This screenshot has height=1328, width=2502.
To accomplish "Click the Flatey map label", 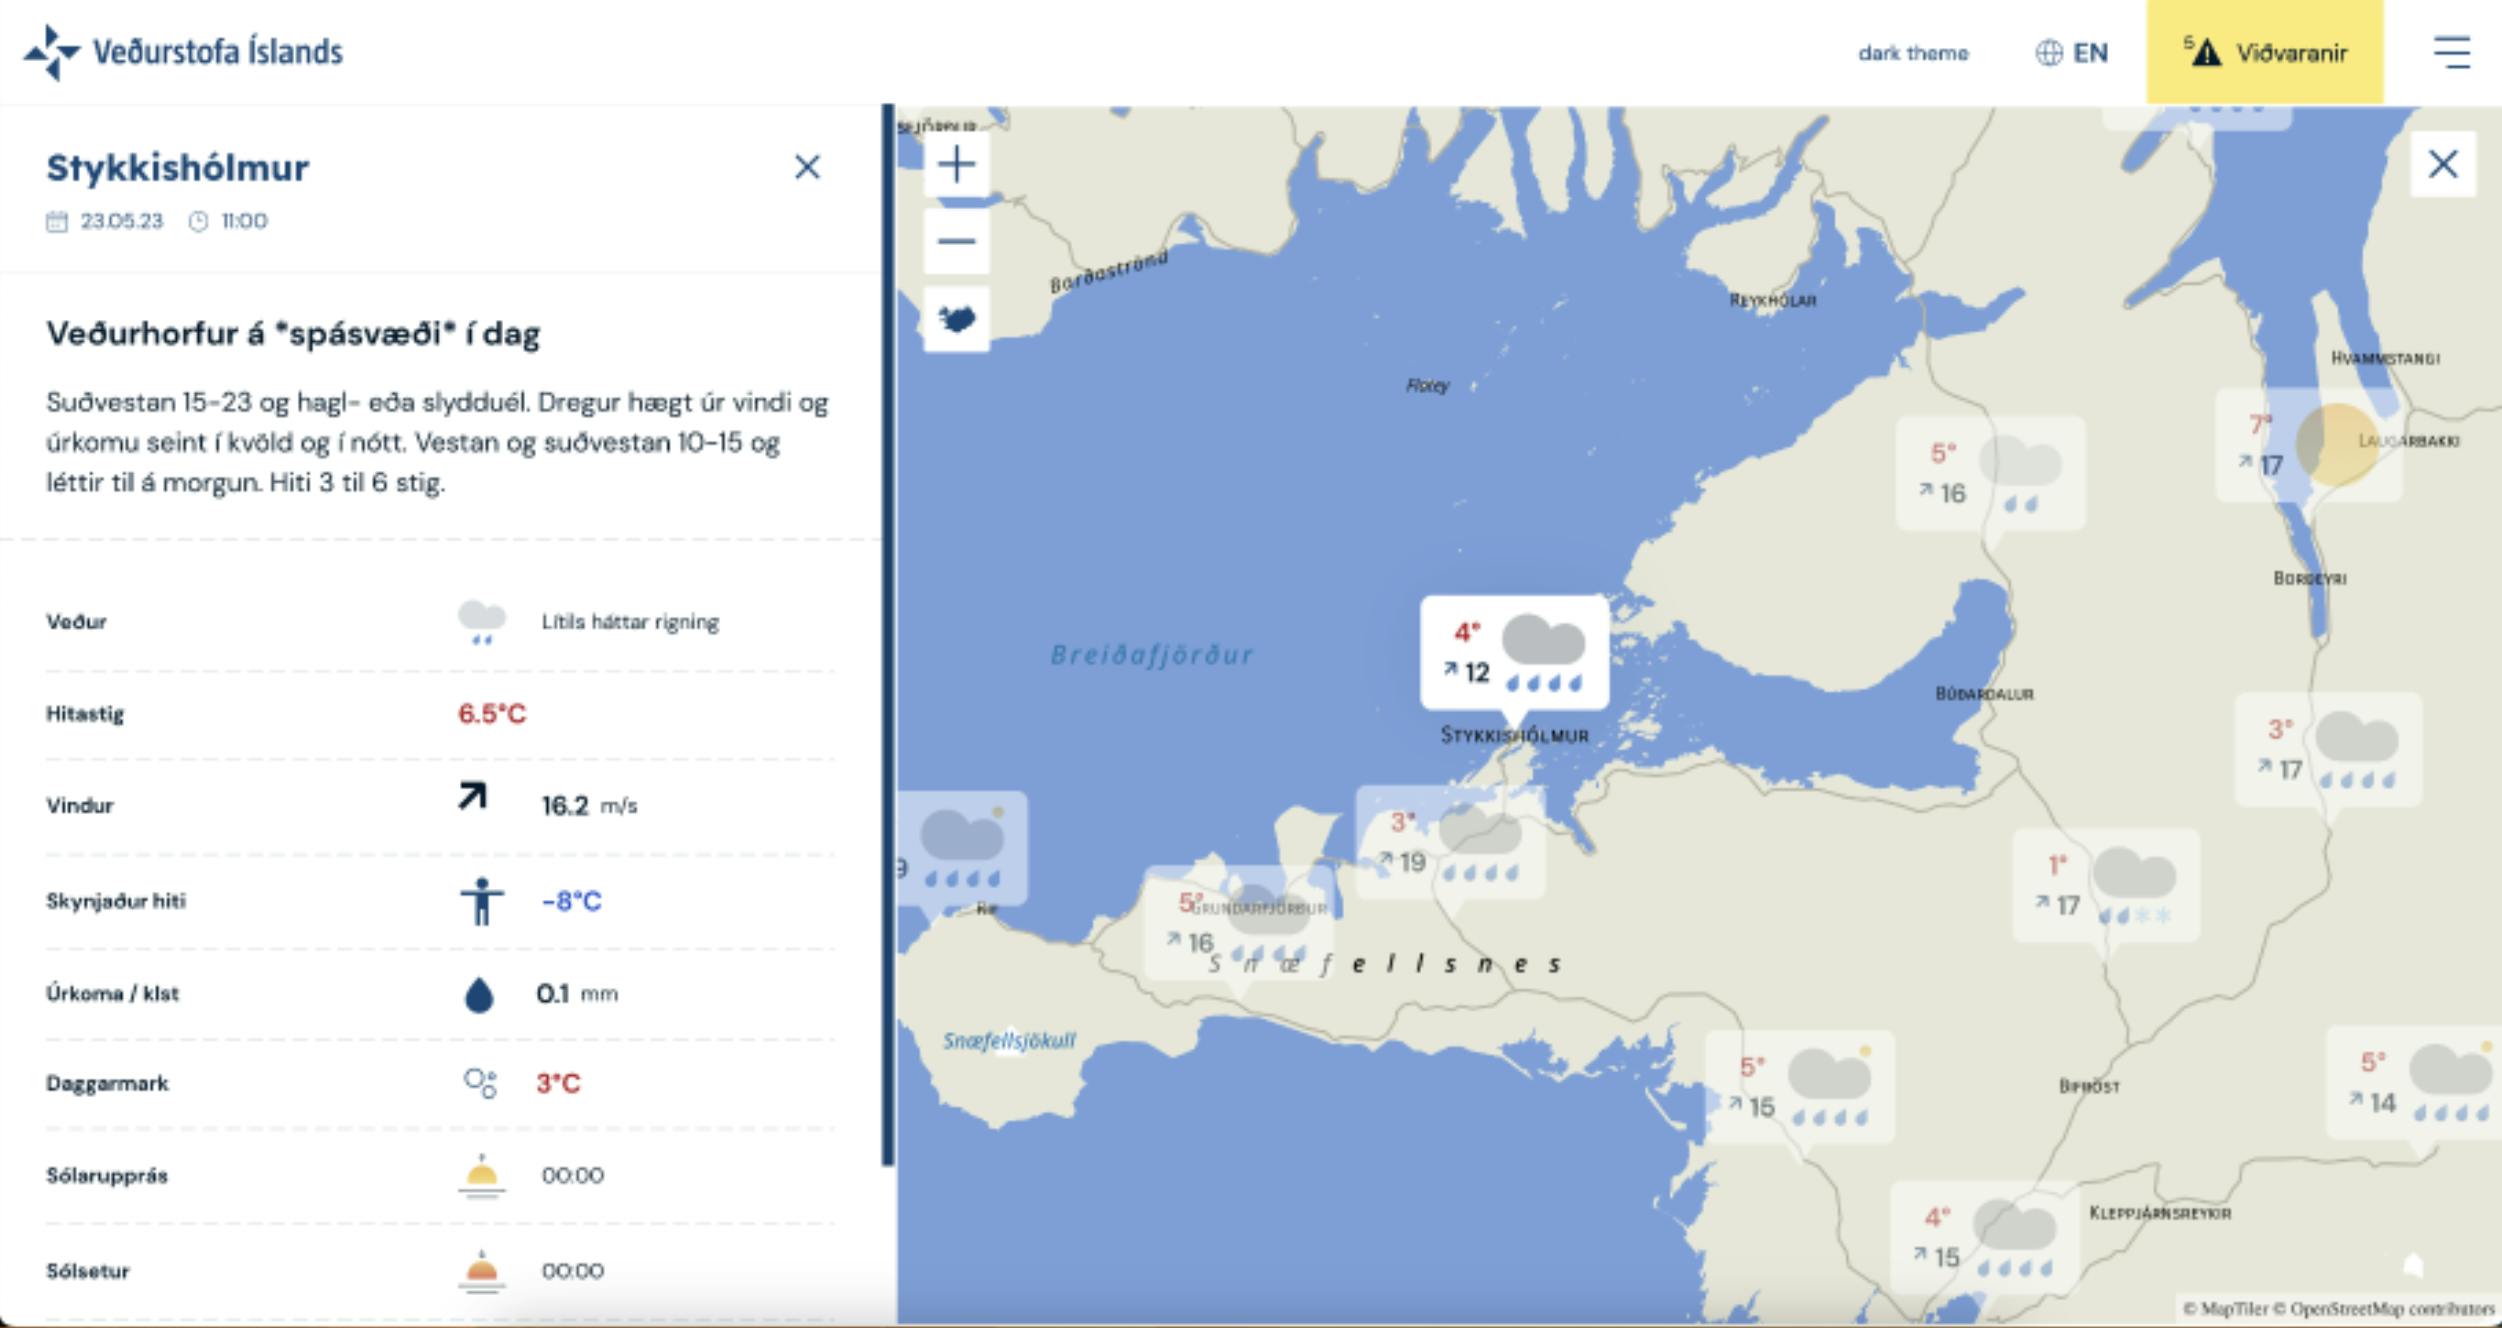I will [1427, 385].
